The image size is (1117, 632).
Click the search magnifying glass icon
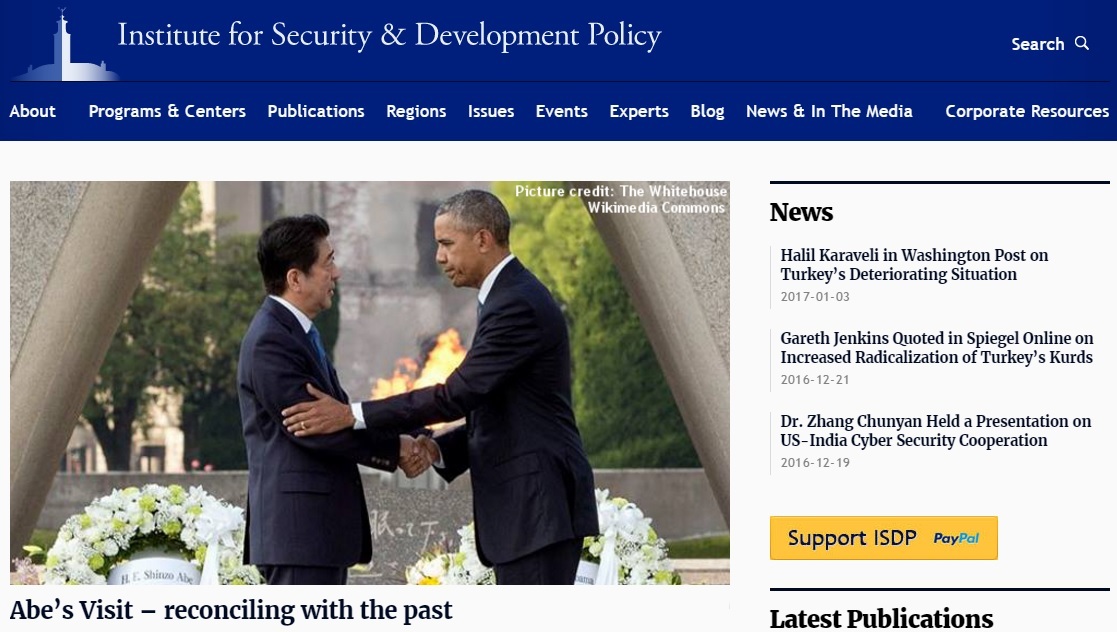point(1081,43)
